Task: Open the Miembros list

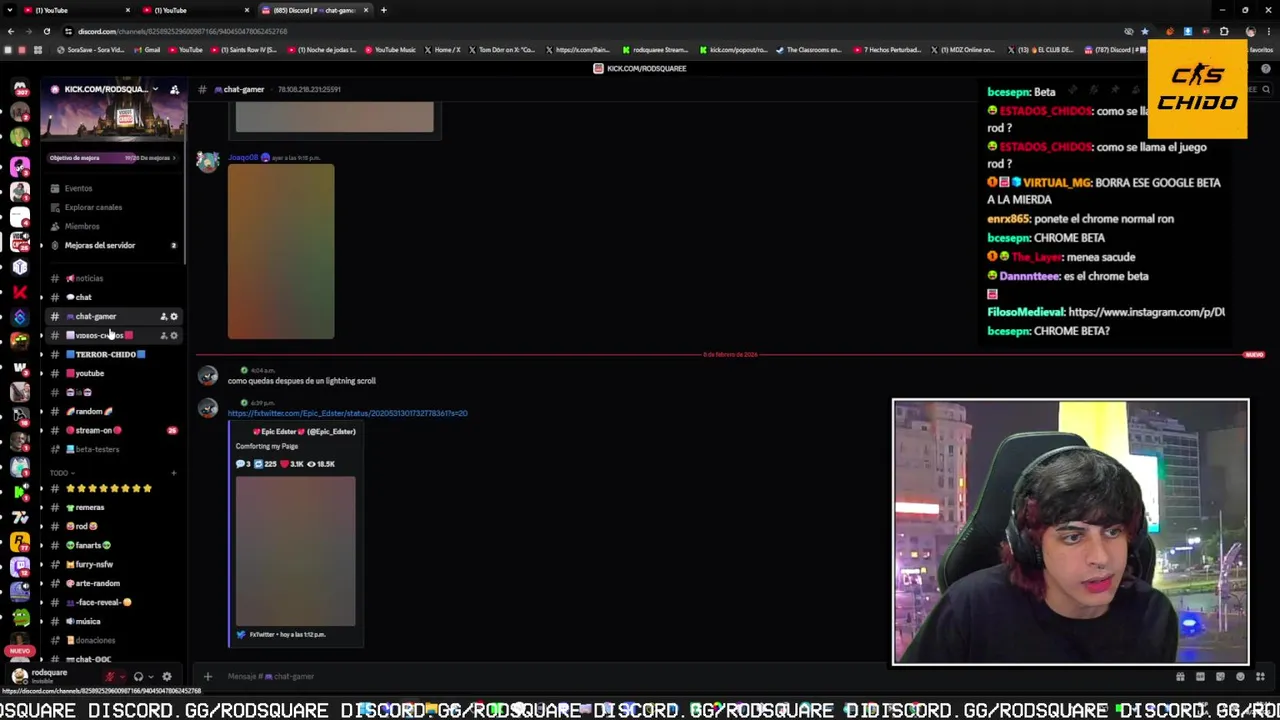Action: 112,226
